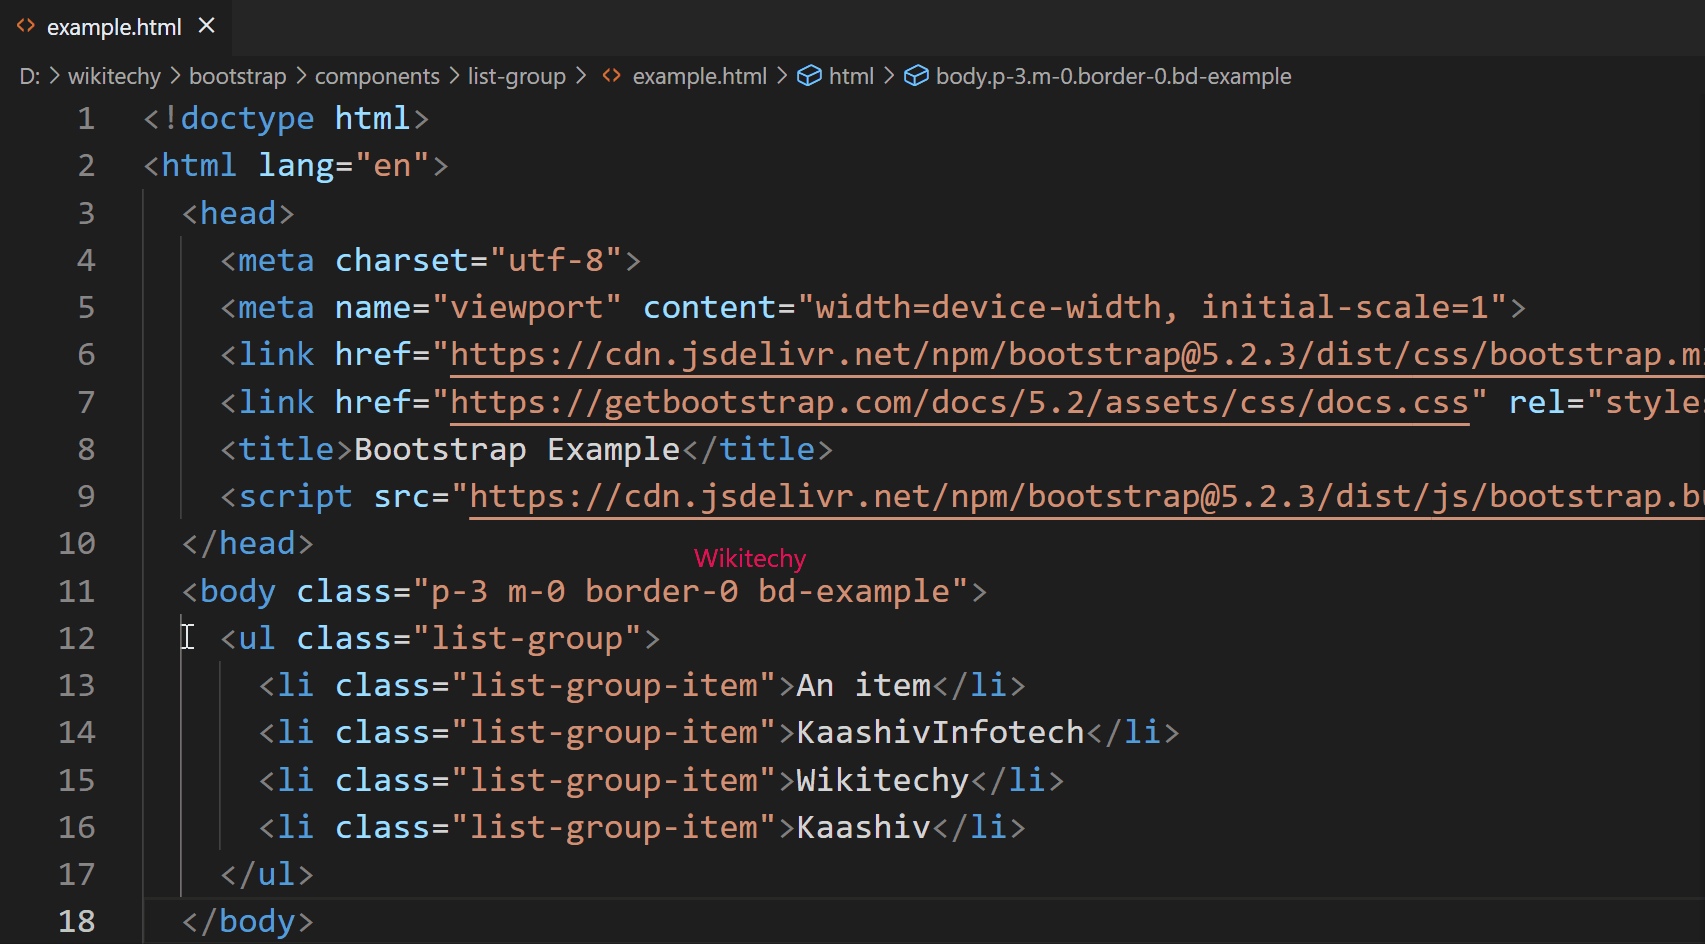1705x944 pixels.
Task: Follow the bootstrap CSS CDN link on line 6
Action: 1000,354
